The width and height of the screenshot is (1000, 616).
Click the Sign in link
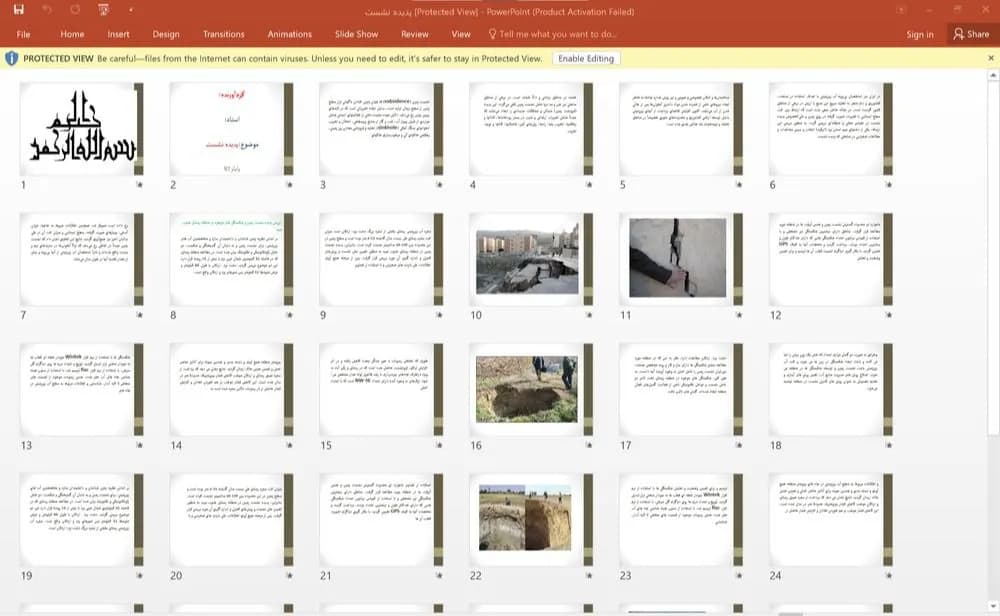coord(920,34)
